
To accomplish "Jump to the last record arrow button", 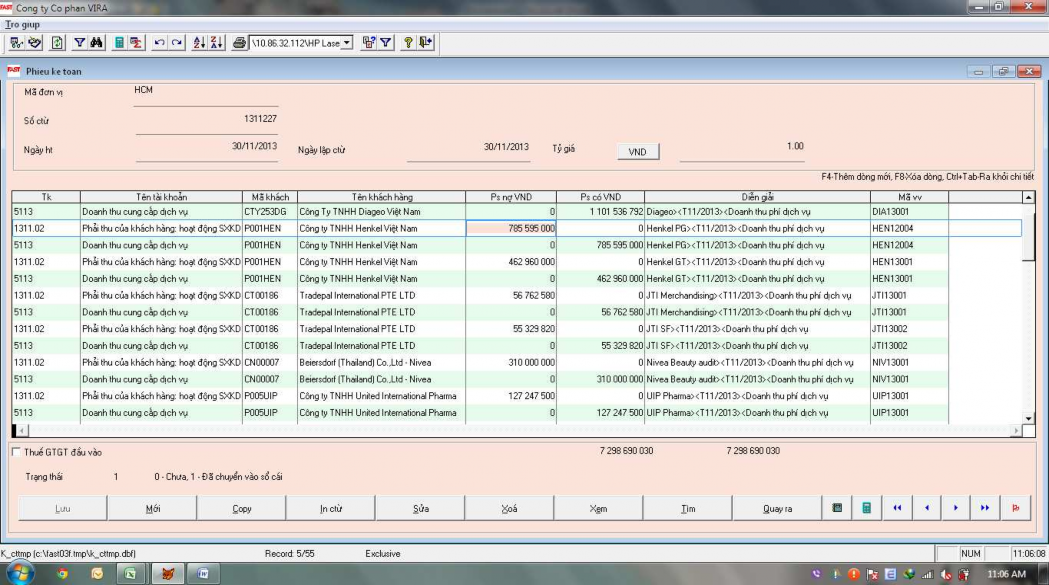I will coord(986,508).
